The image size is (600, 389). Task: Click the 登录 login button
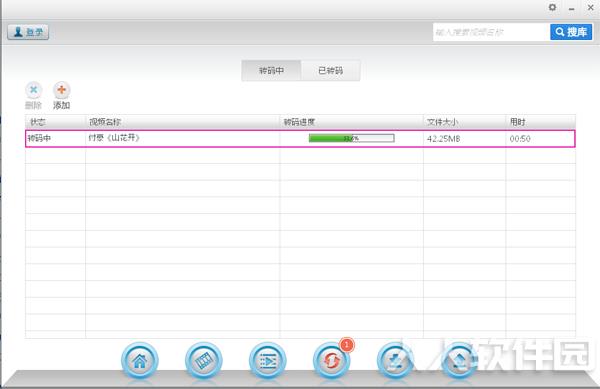[x=28, y=32]
